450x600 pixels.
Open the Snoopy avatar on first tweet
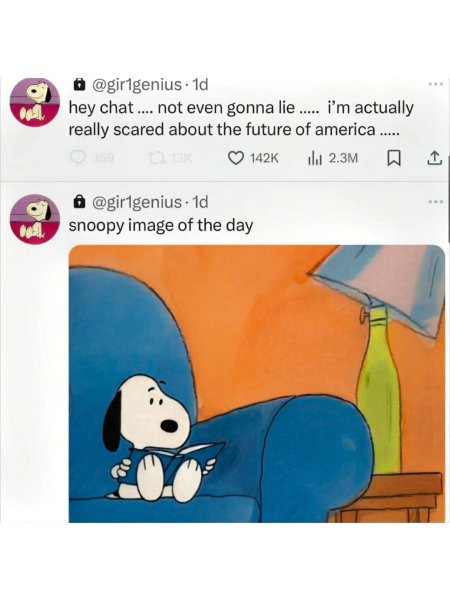tap(34, 102)
